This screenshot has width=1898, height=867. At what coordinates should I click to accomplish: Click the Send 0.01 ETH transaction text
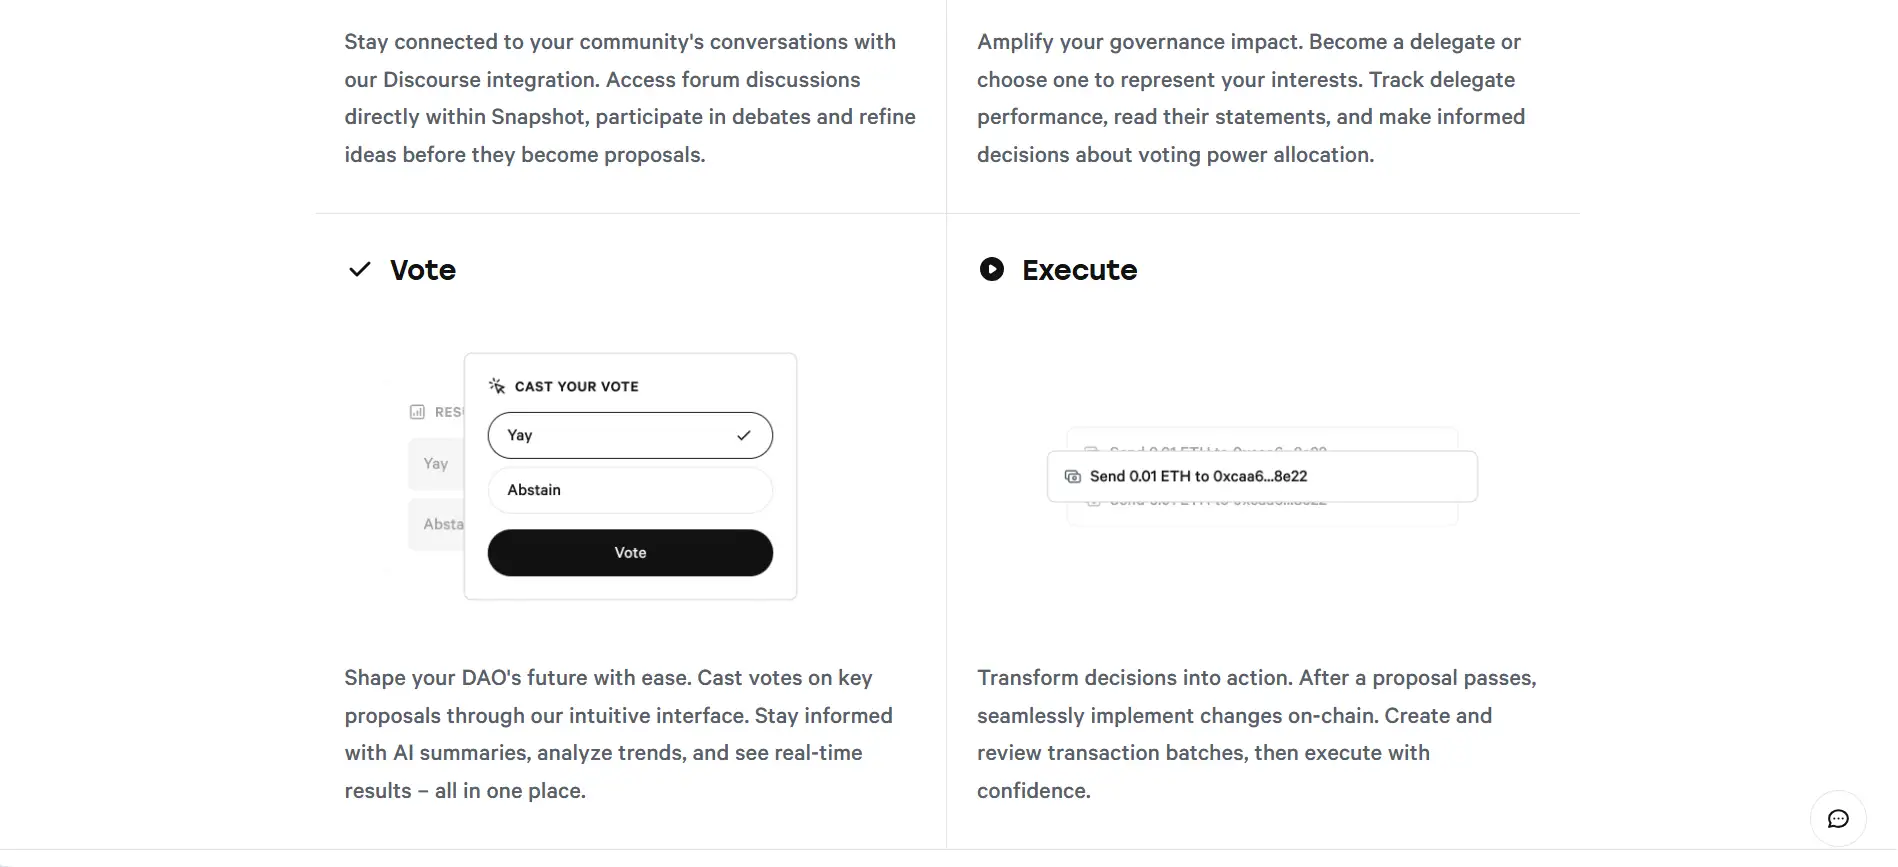coord(1198,477)
